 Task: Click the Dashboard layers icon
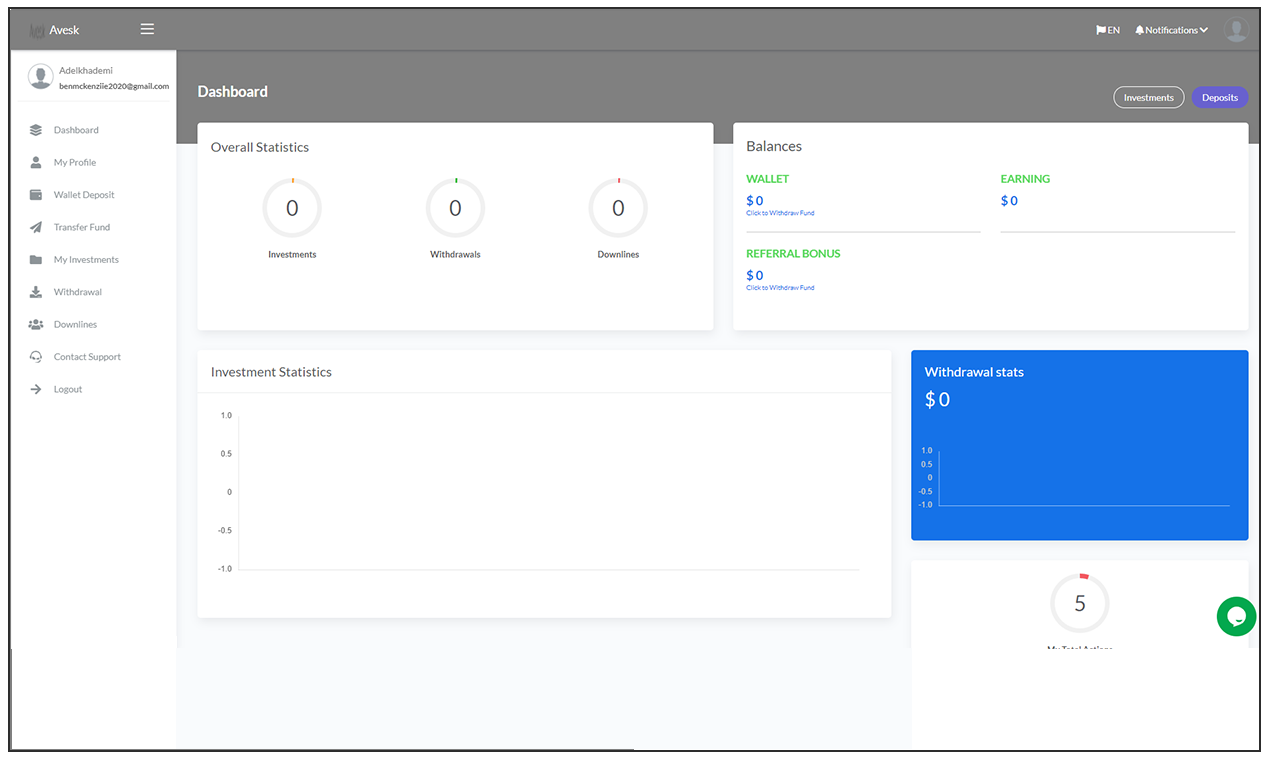(x=36, y=130)
